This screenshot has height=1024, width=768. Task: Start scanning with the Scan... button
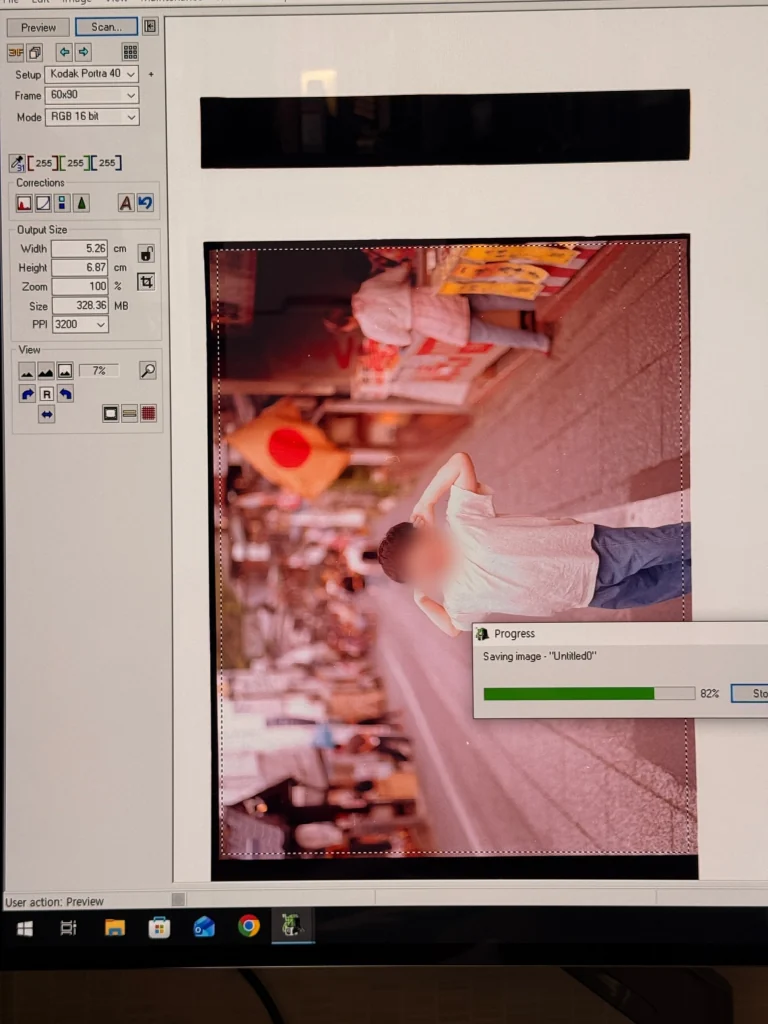click(x=106, y=27)
